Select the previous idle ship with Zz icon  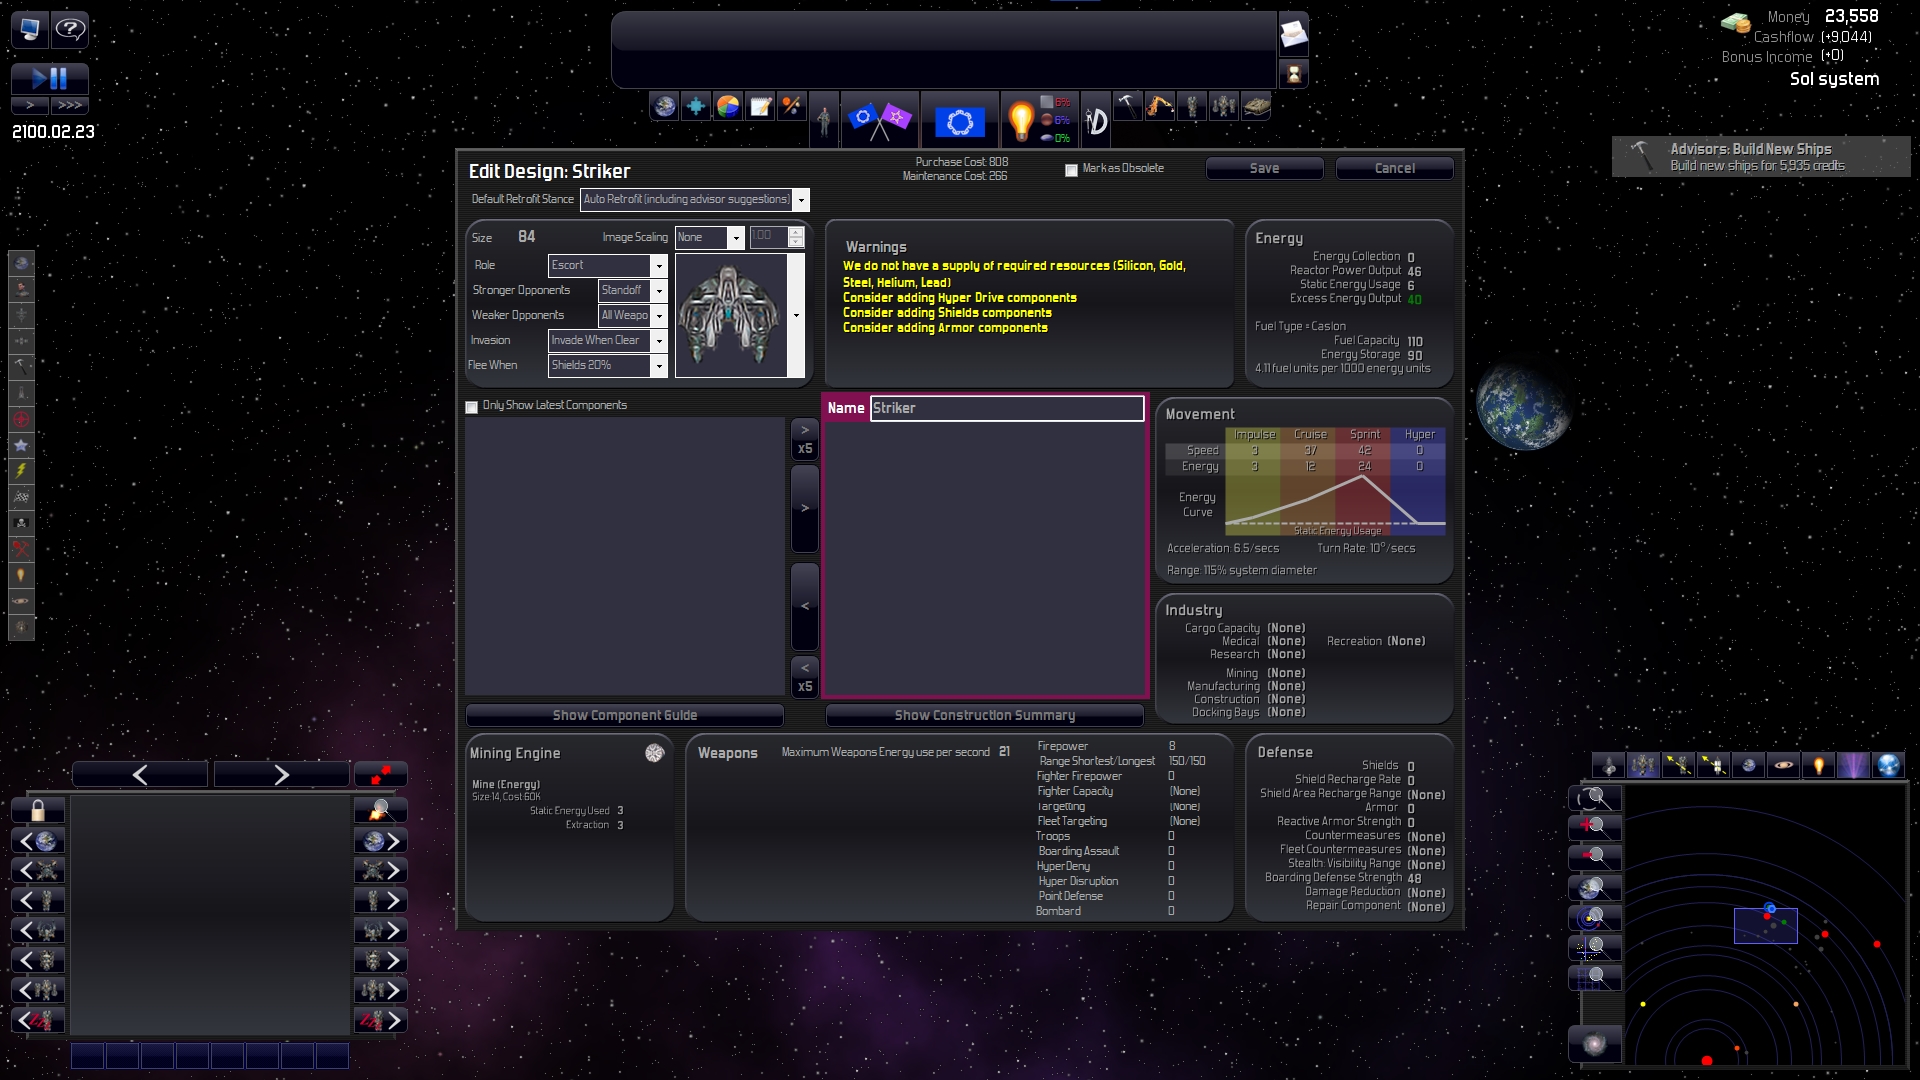tap(38, 1021)
